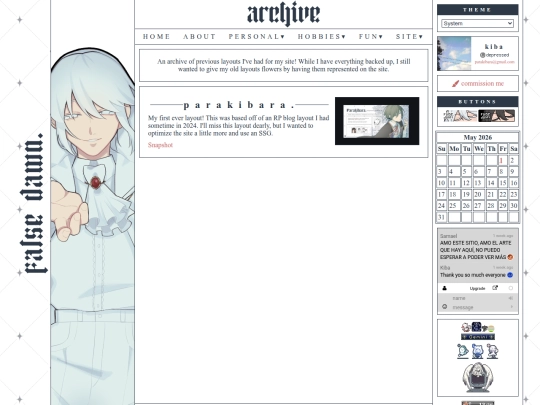Click the light white-haired site button
Image resolution: width=540 pixels, height=405 pixels.
(460, 116)
